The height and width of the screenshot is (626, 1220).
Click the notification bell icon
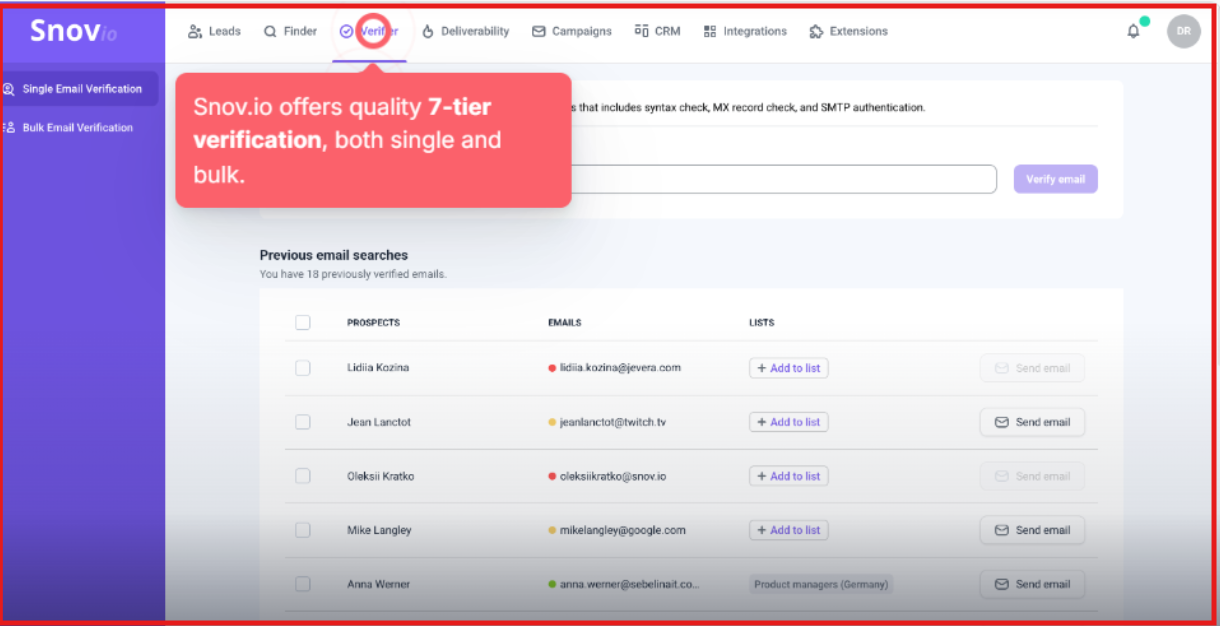1133,31
